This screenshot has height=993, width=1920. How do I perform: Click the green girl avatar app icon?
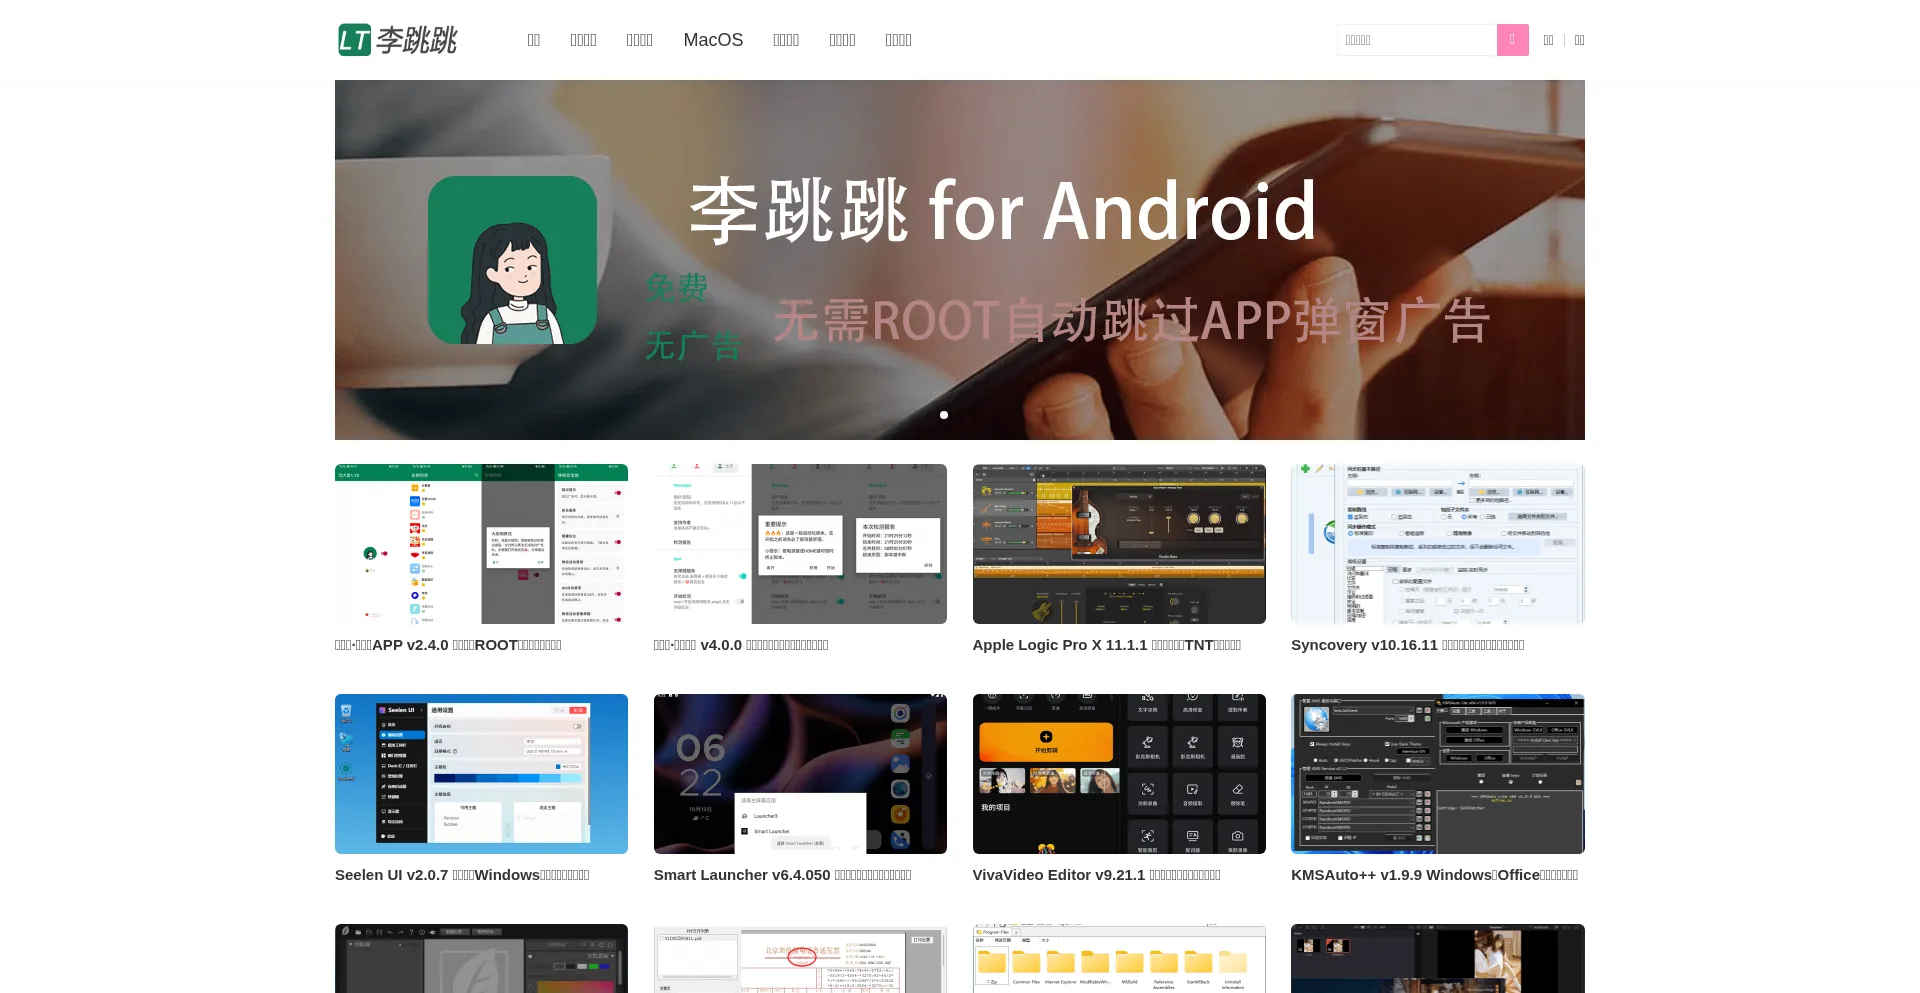tap(512, 260)
